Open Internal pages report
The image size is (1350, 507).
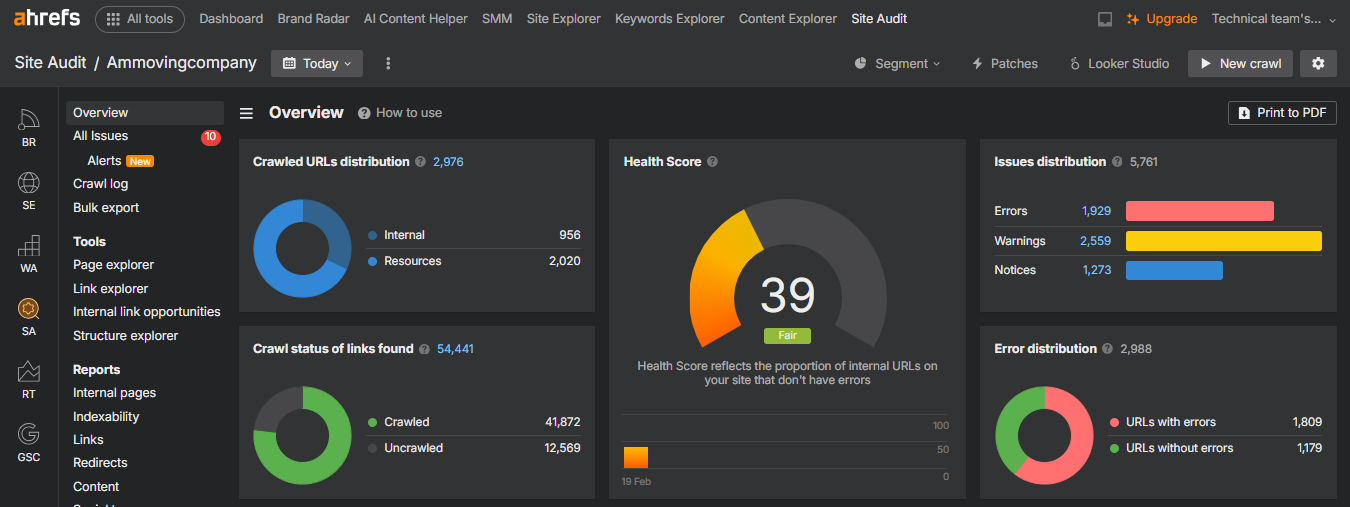click(x=114, y=393)
